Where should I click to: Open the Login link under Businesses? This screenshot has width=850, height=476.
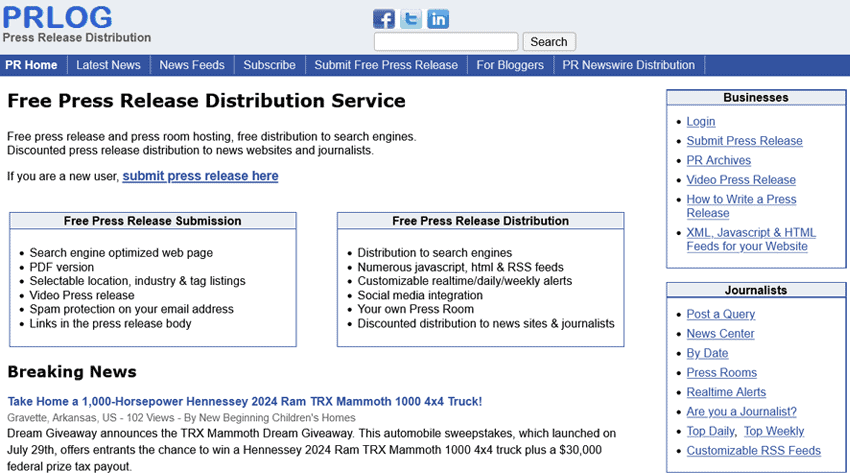point(701,121)
